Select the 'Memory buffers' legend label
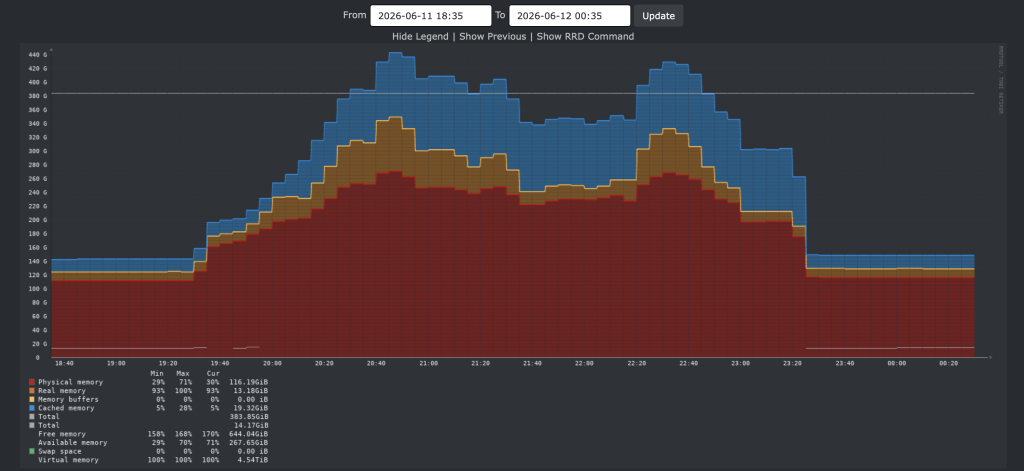1024x471 pixels. point(68,399)
